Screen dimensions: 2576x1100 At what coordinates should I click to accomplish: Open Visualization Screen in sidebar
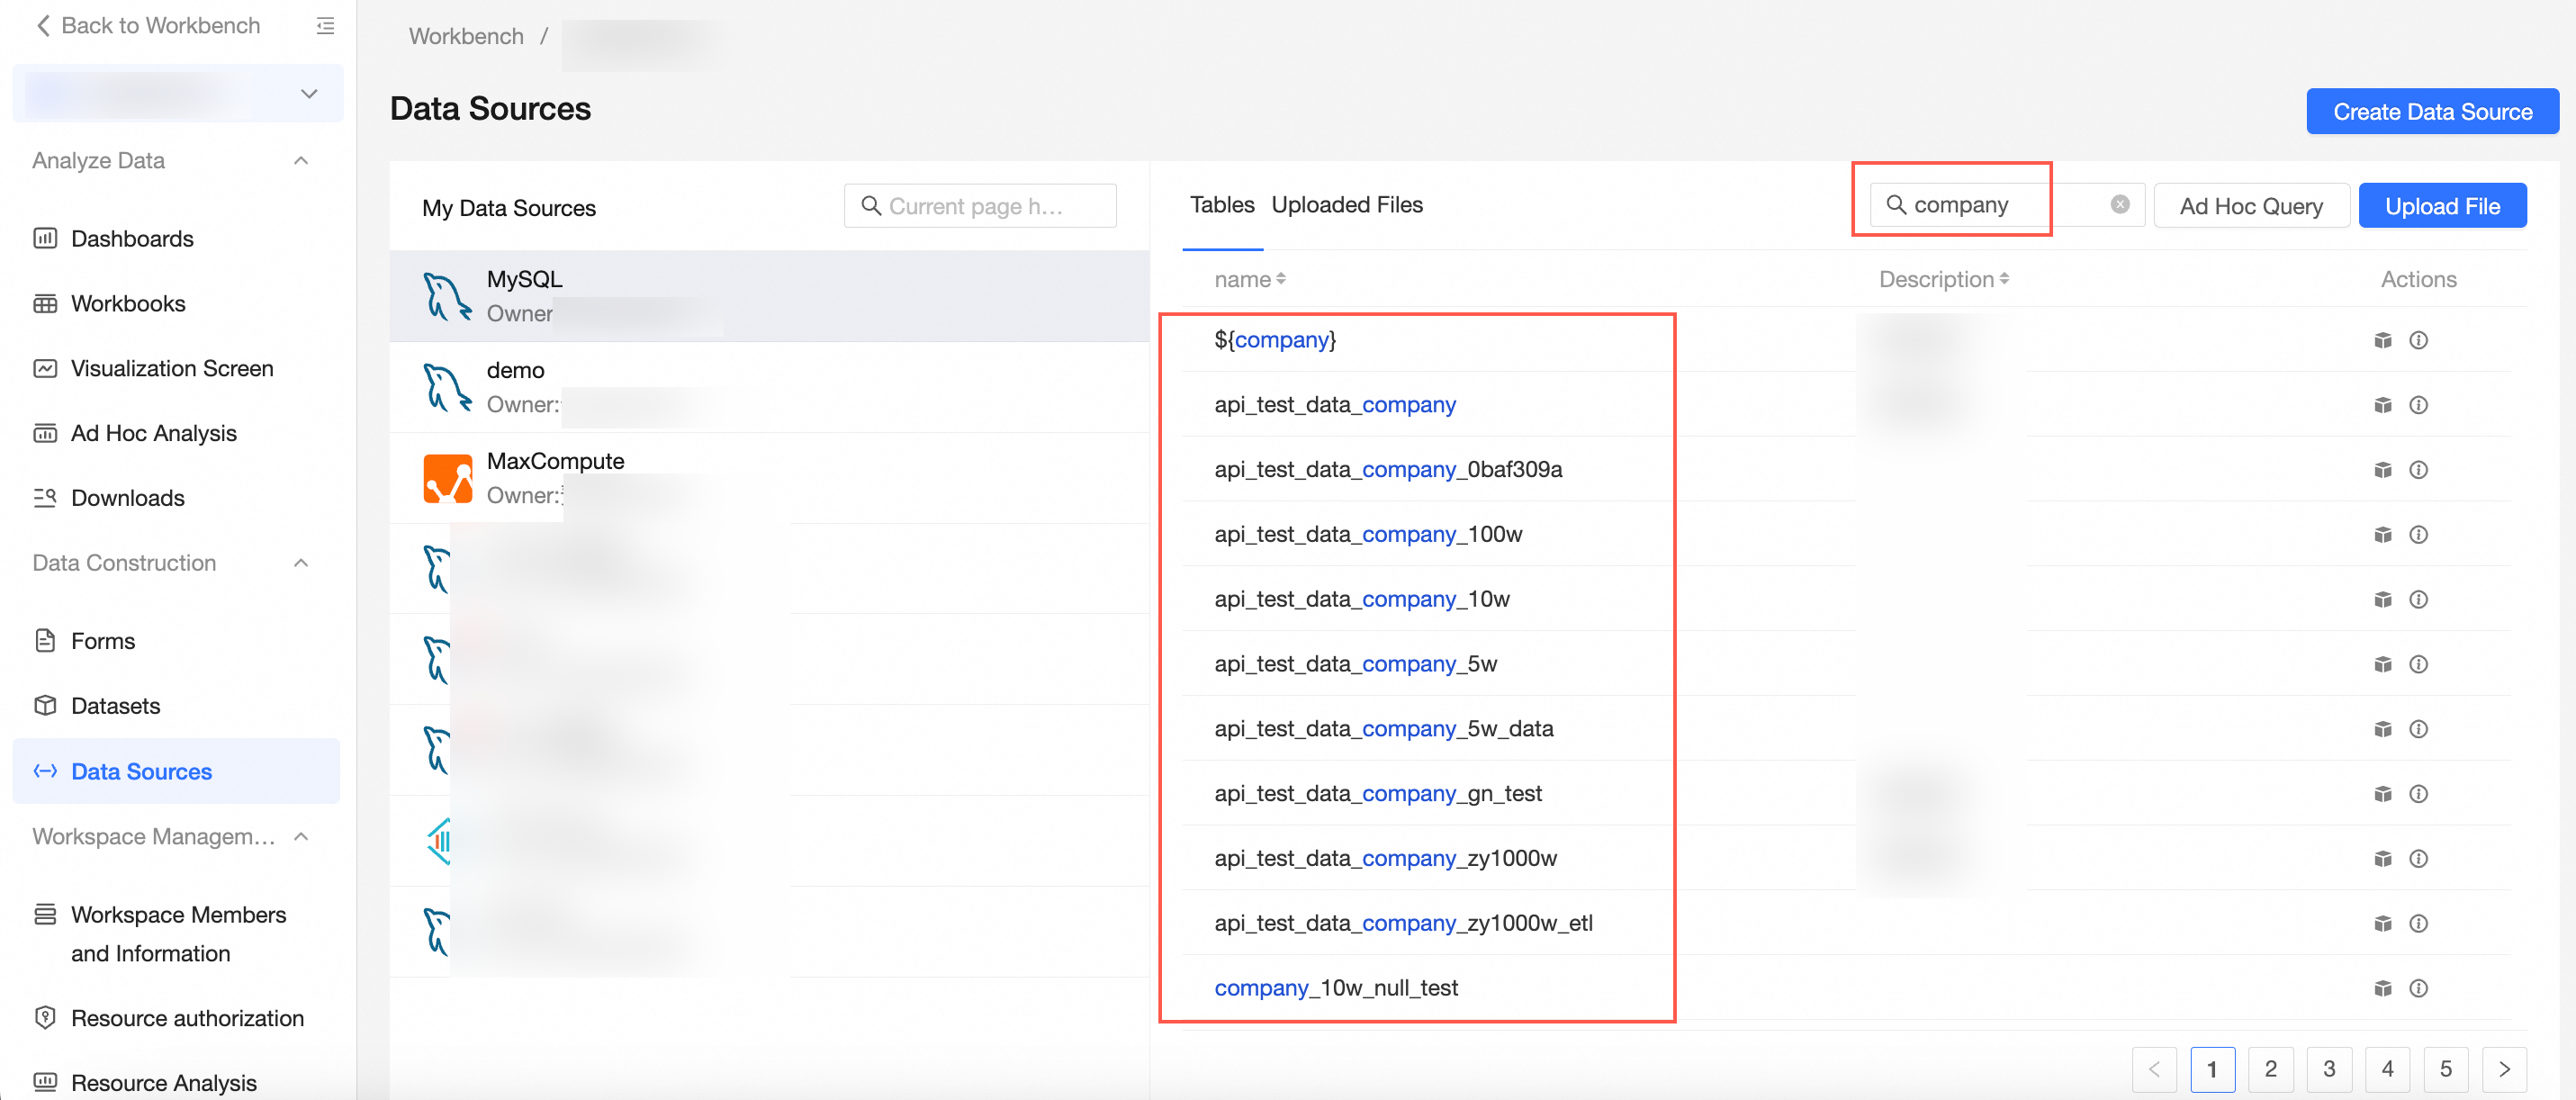pos(171,368)
